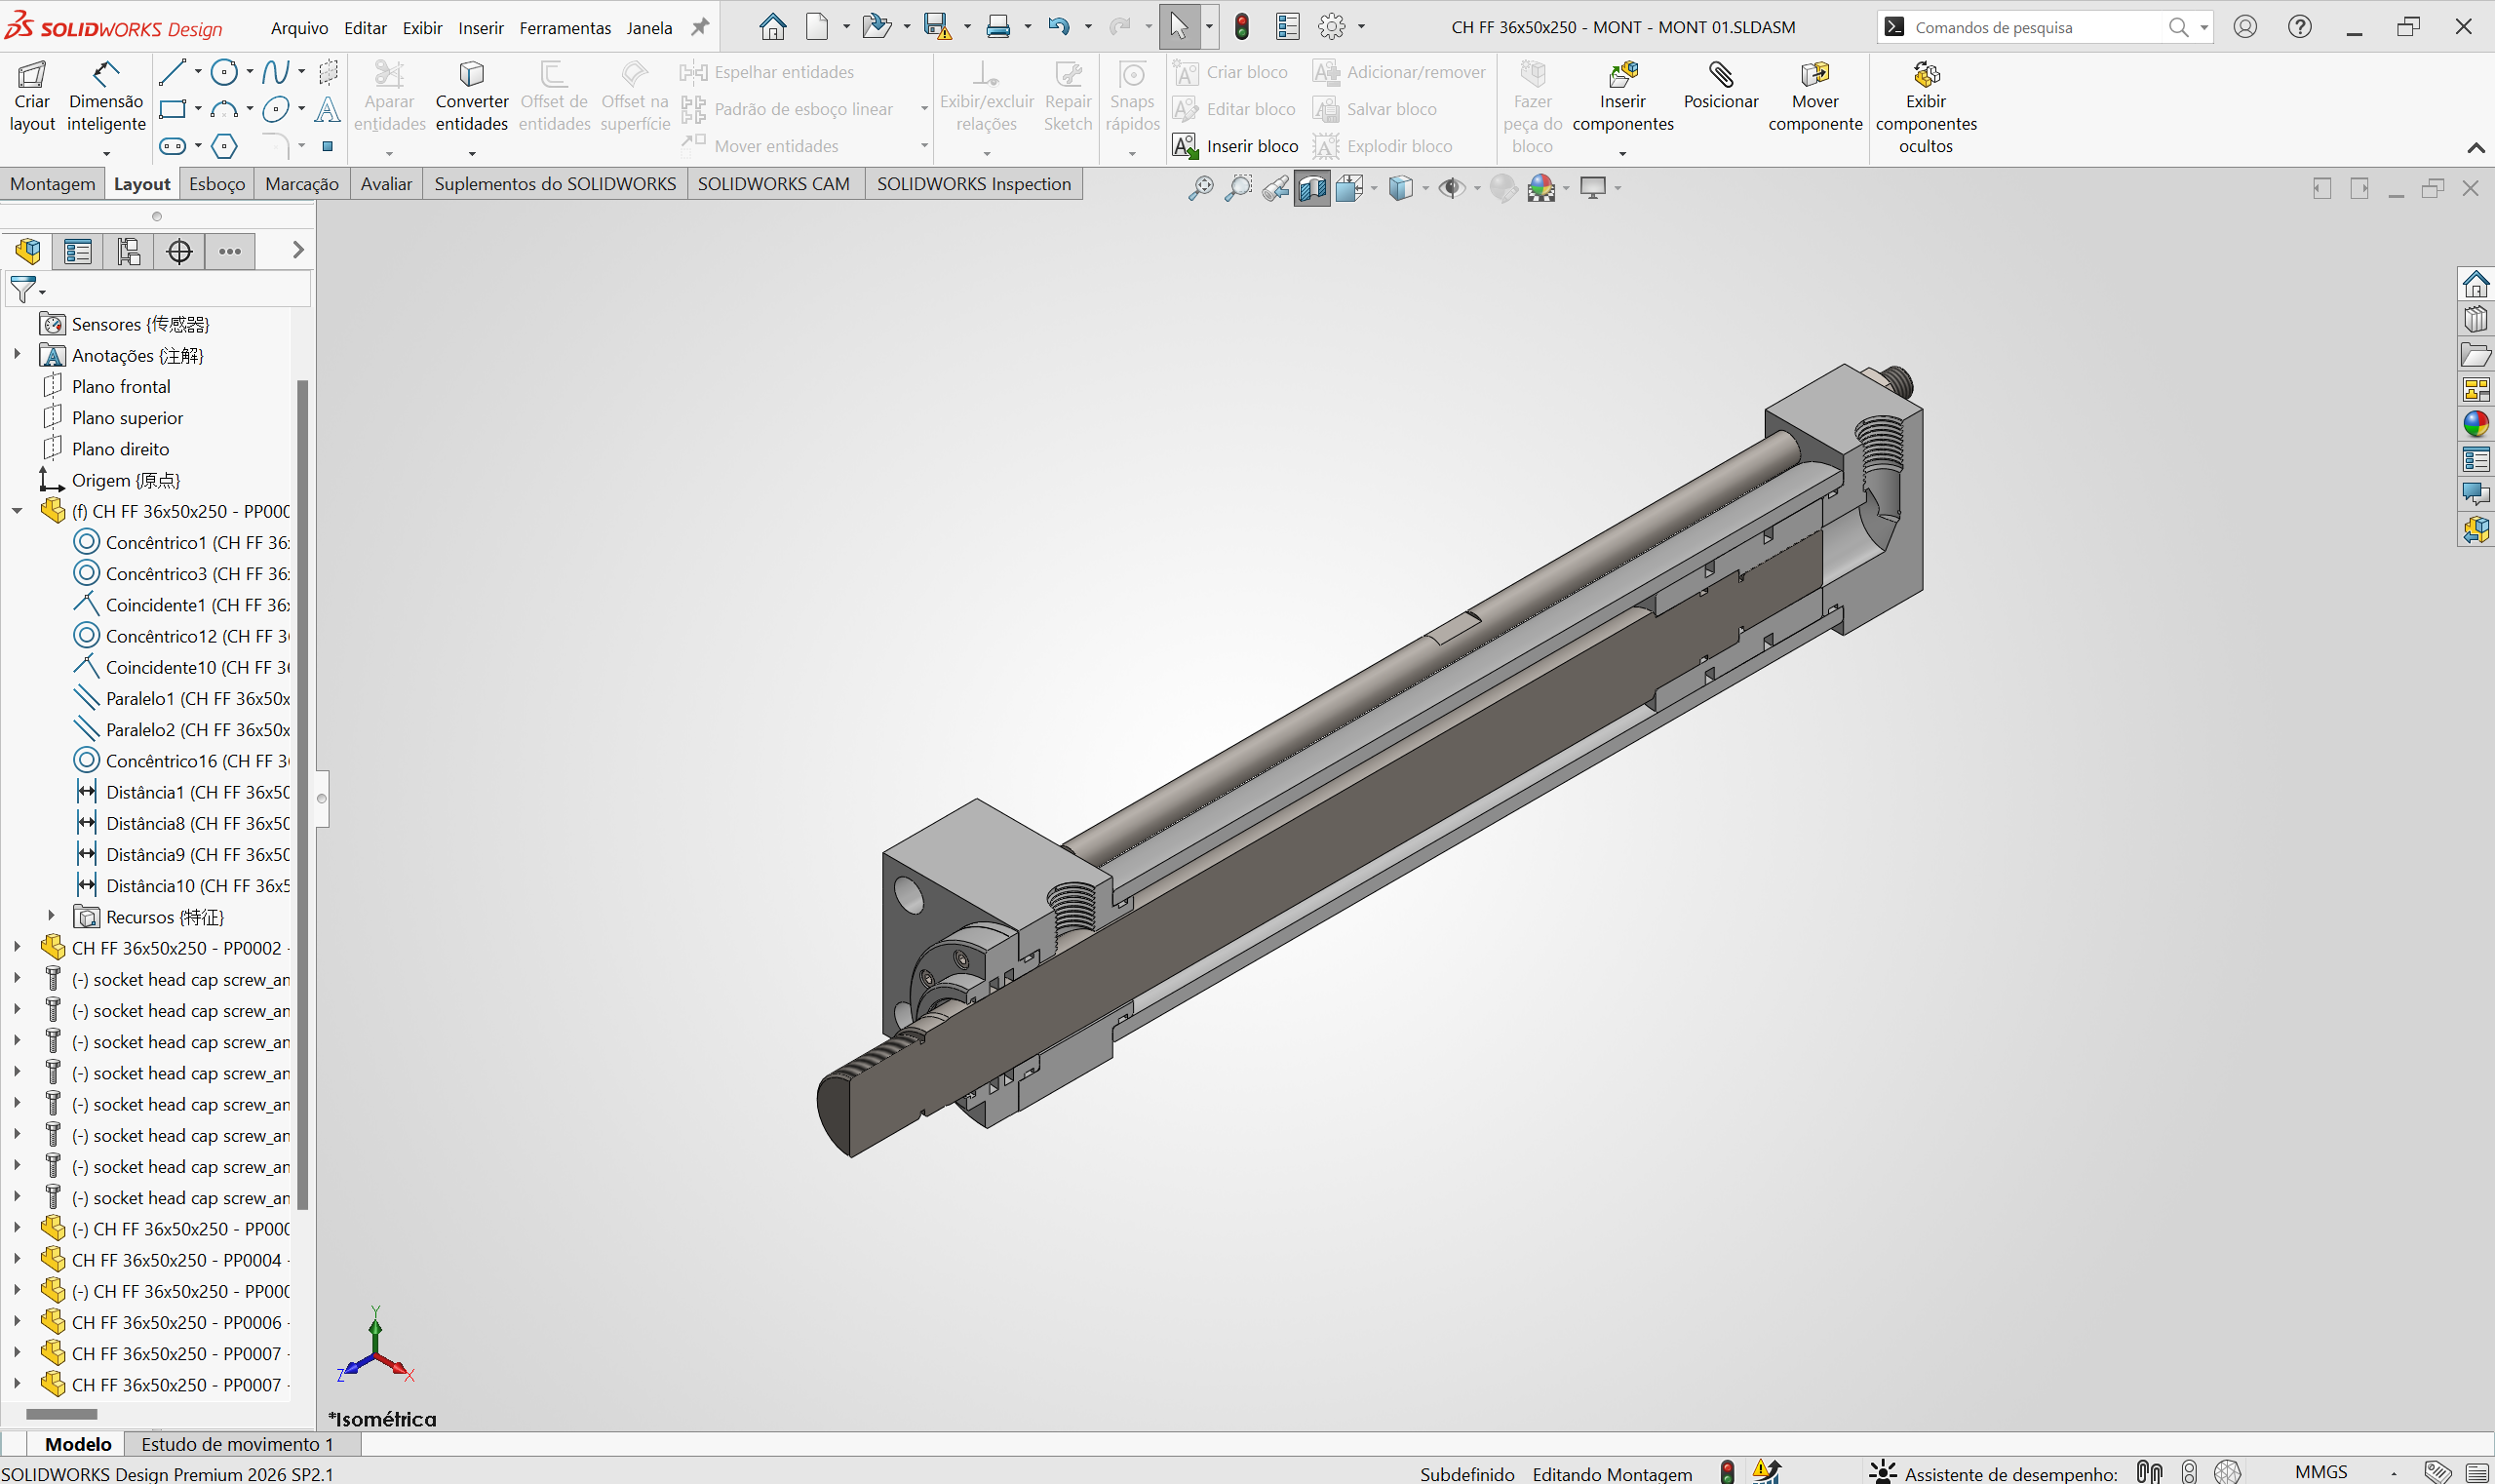Click the Rebuild traffic light icon
2495x1484 pixels.
[1242, 27]
